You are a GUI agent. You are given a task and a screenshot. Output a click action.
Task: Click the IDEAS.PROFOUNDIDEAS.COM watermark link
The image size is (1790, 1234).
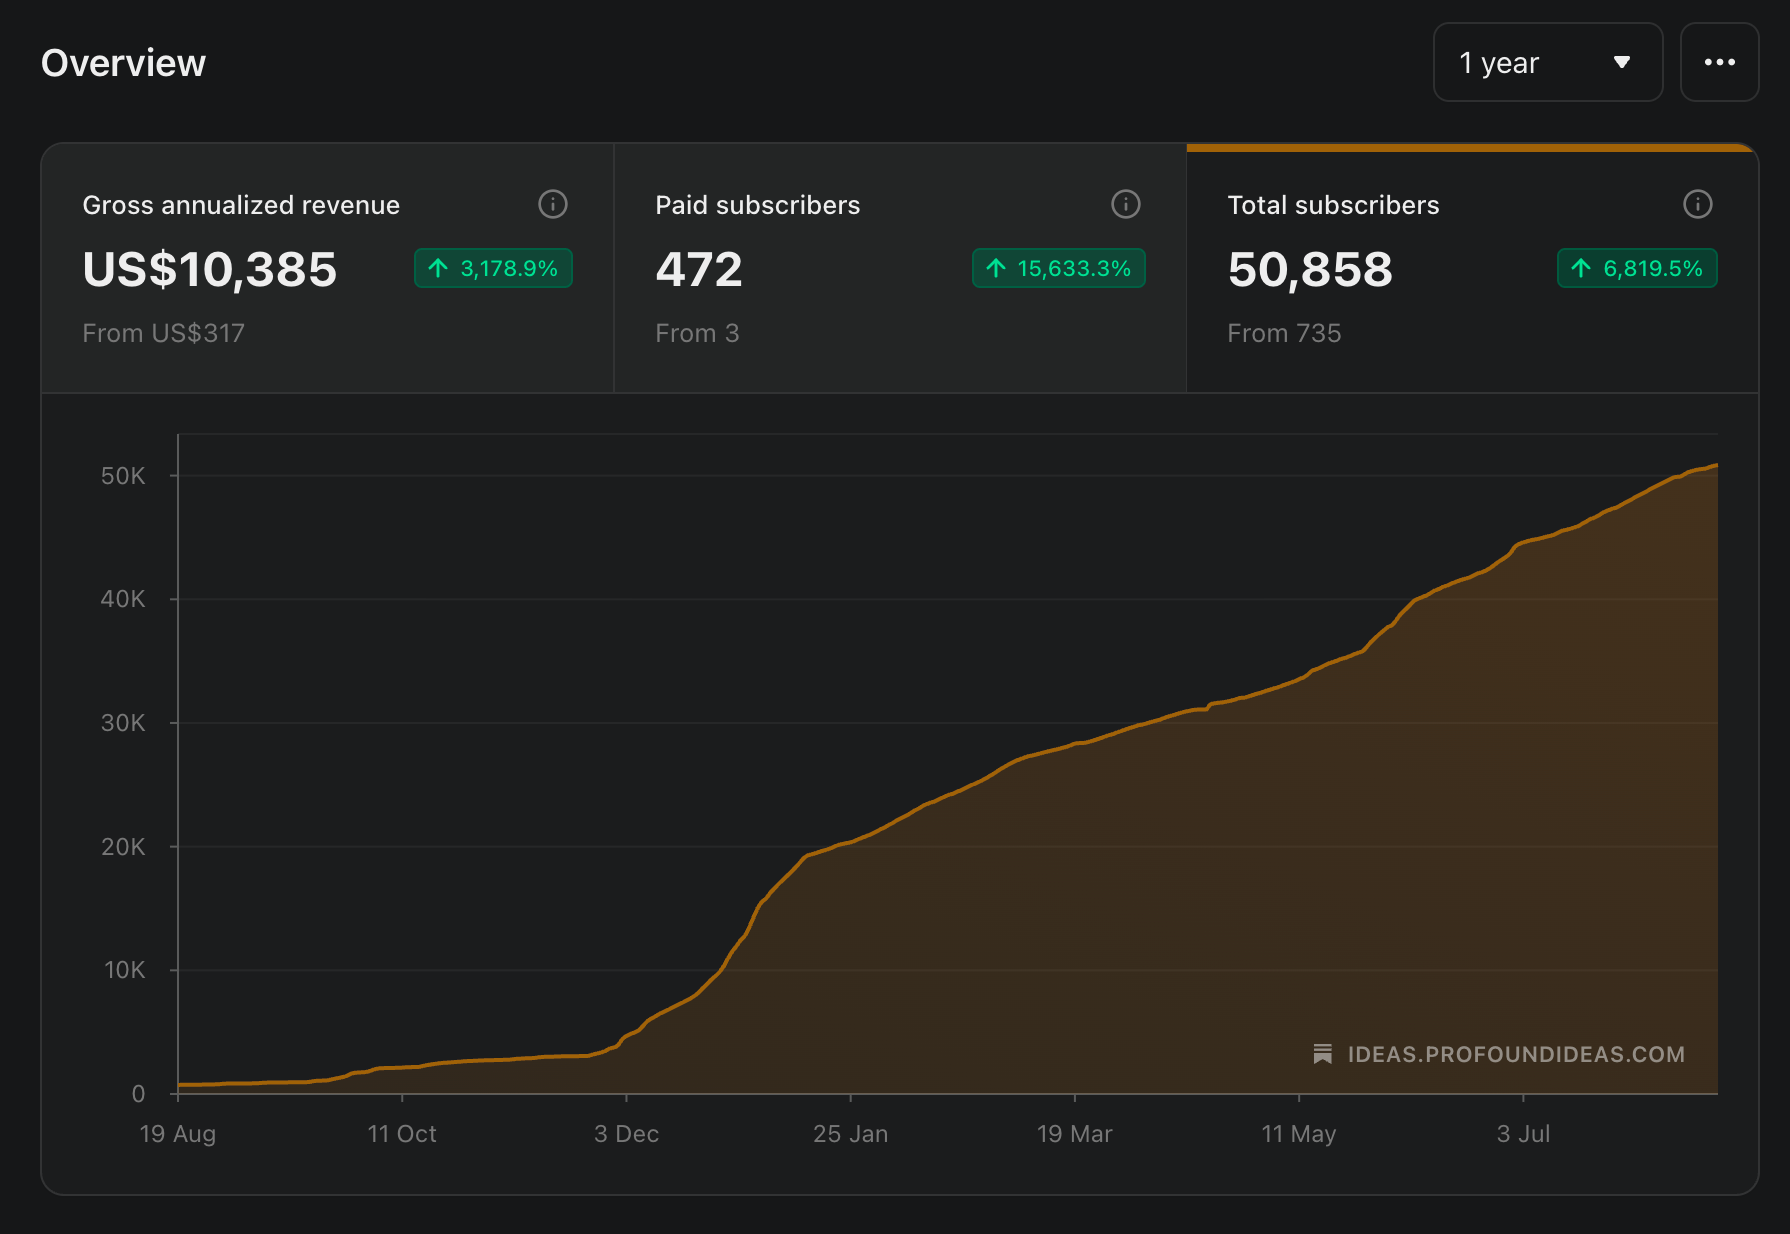1516,1054
